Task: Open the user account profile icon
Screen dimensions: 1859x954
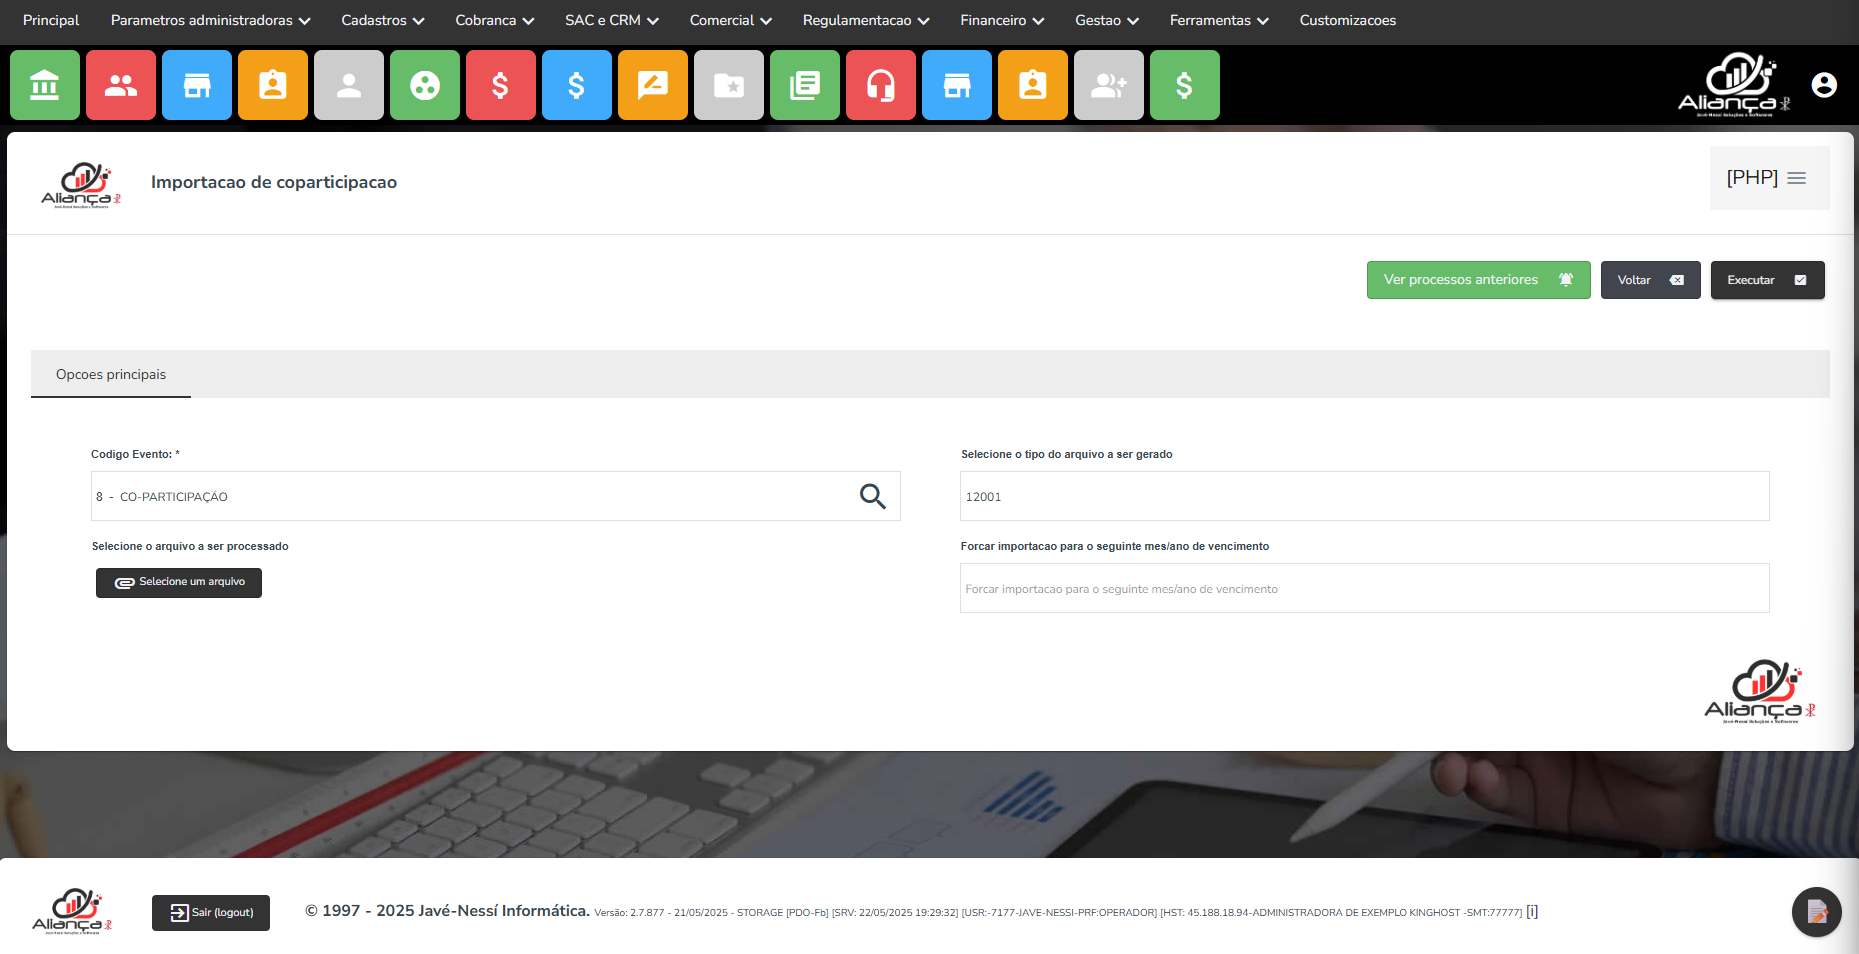Action: [x=1823, y=85]
